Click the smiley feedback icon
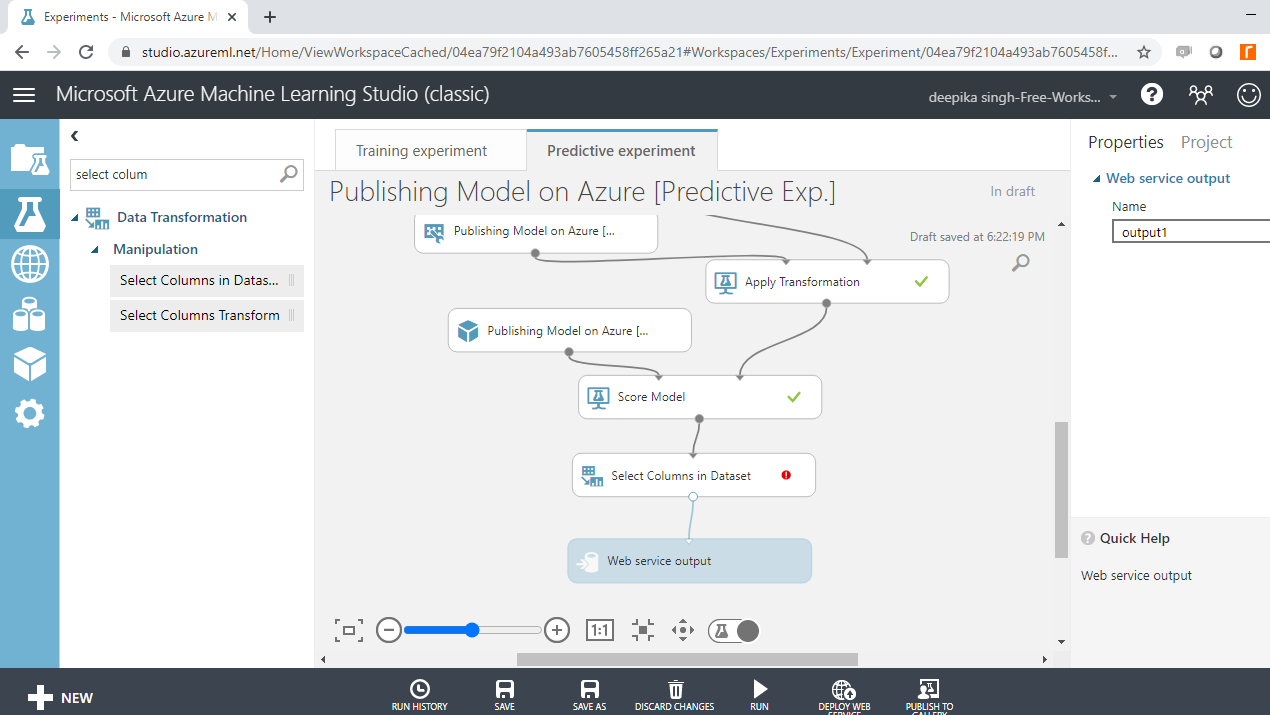Screen dimensions: 1270x715 tap(1248, 95)
